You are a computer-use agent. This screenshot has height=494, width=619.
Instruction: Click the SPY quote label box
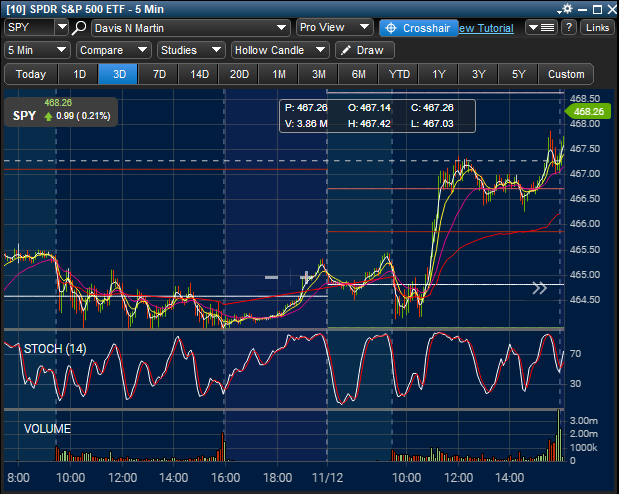tap(61, 112)
